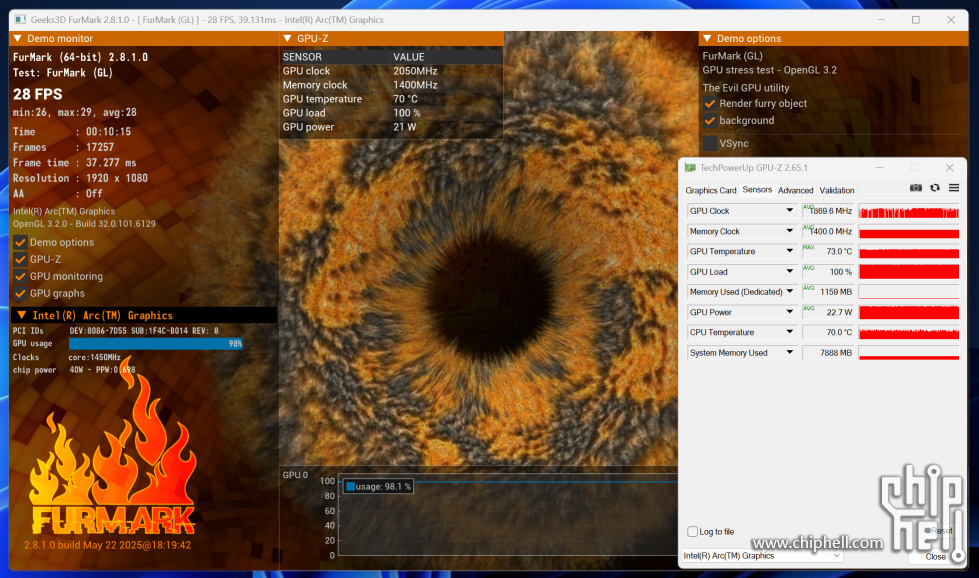Click the GPU Temperature value 73.0 °C
Viewport: 979px width, 578px height.
pyautogui.click(x=829, y=252)
